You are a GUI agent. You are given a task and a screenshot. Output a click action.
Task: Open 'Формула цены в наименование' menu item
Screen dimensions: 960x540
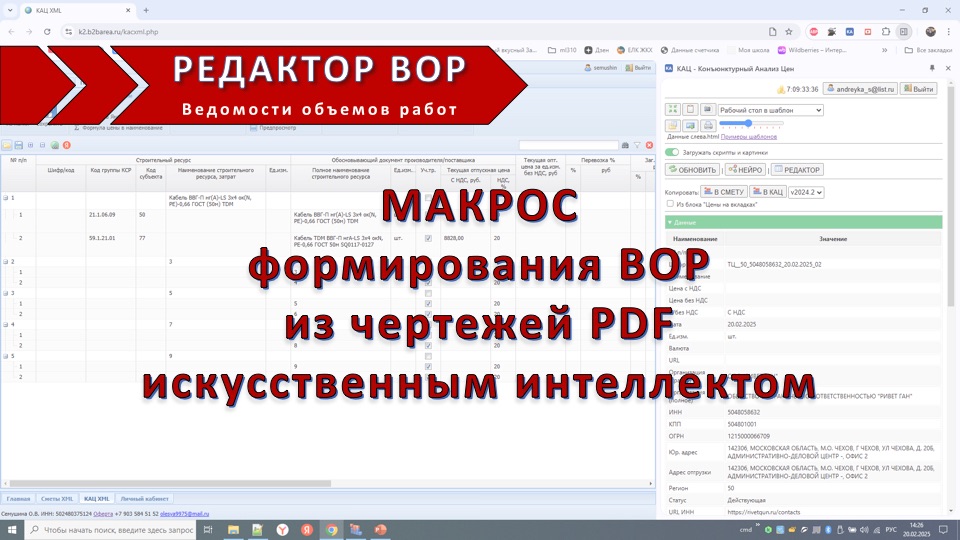[118, 128]
